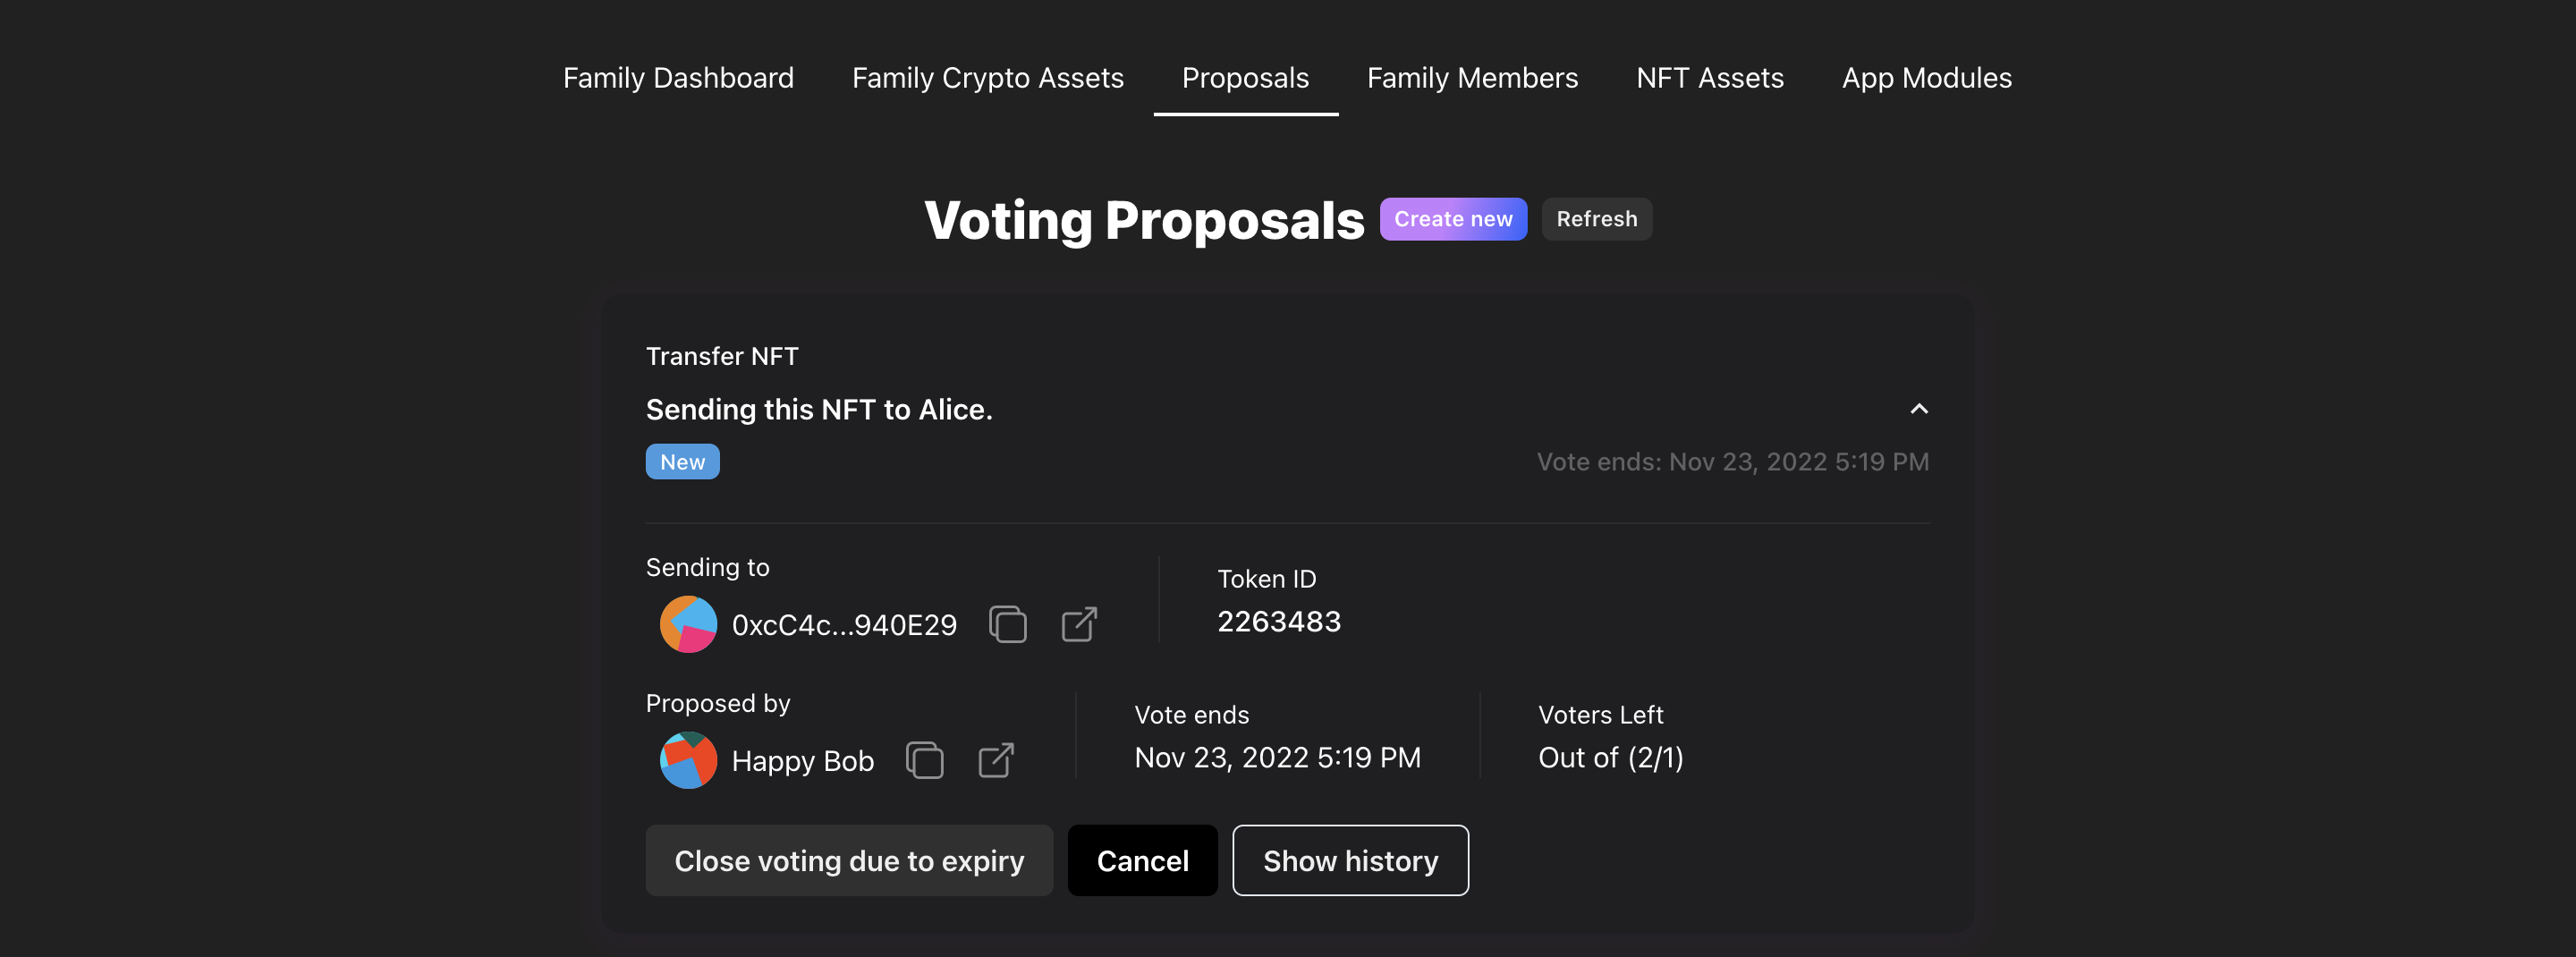The height and width of the screenshot is (957, 2576).
Task: Refresh the voting proposals list
Action: click(1596, 219)
